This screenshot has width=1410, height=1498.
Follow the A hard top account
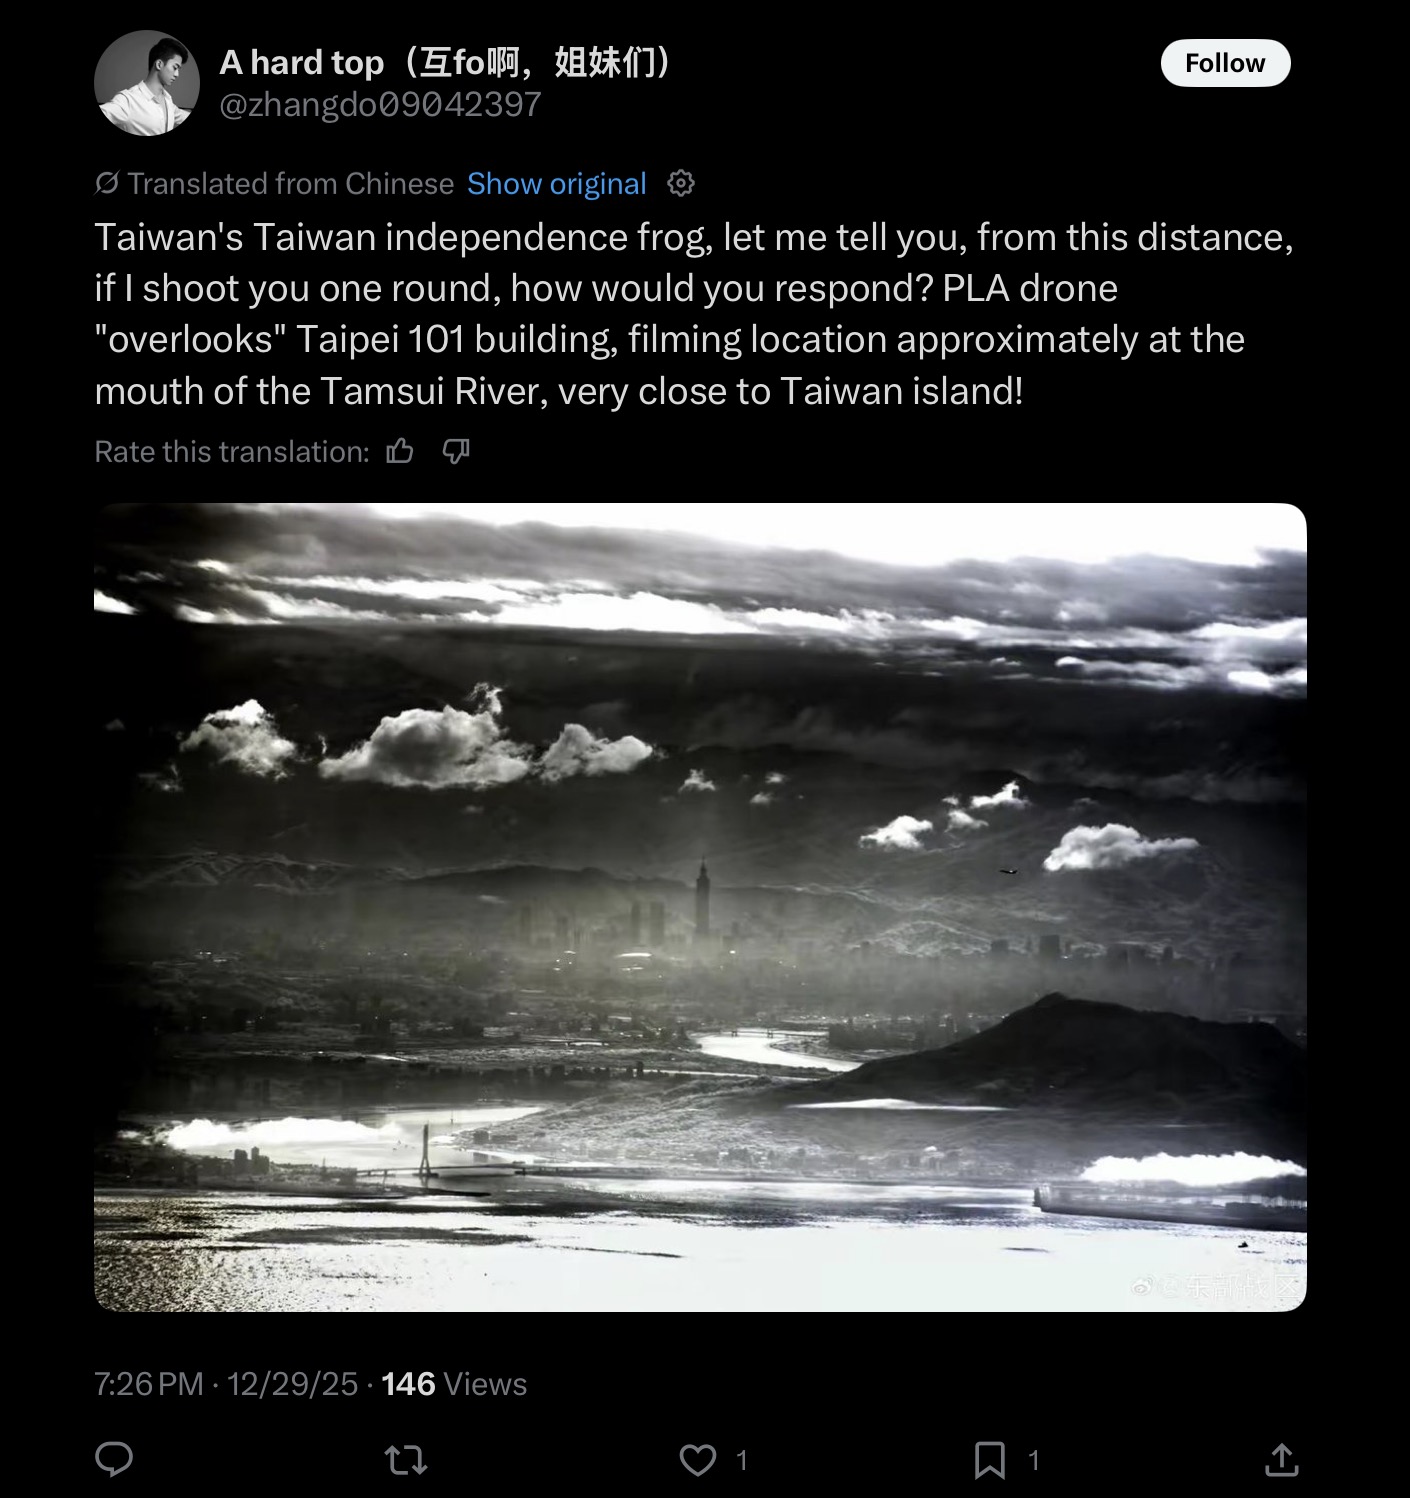pos(1225,63)
